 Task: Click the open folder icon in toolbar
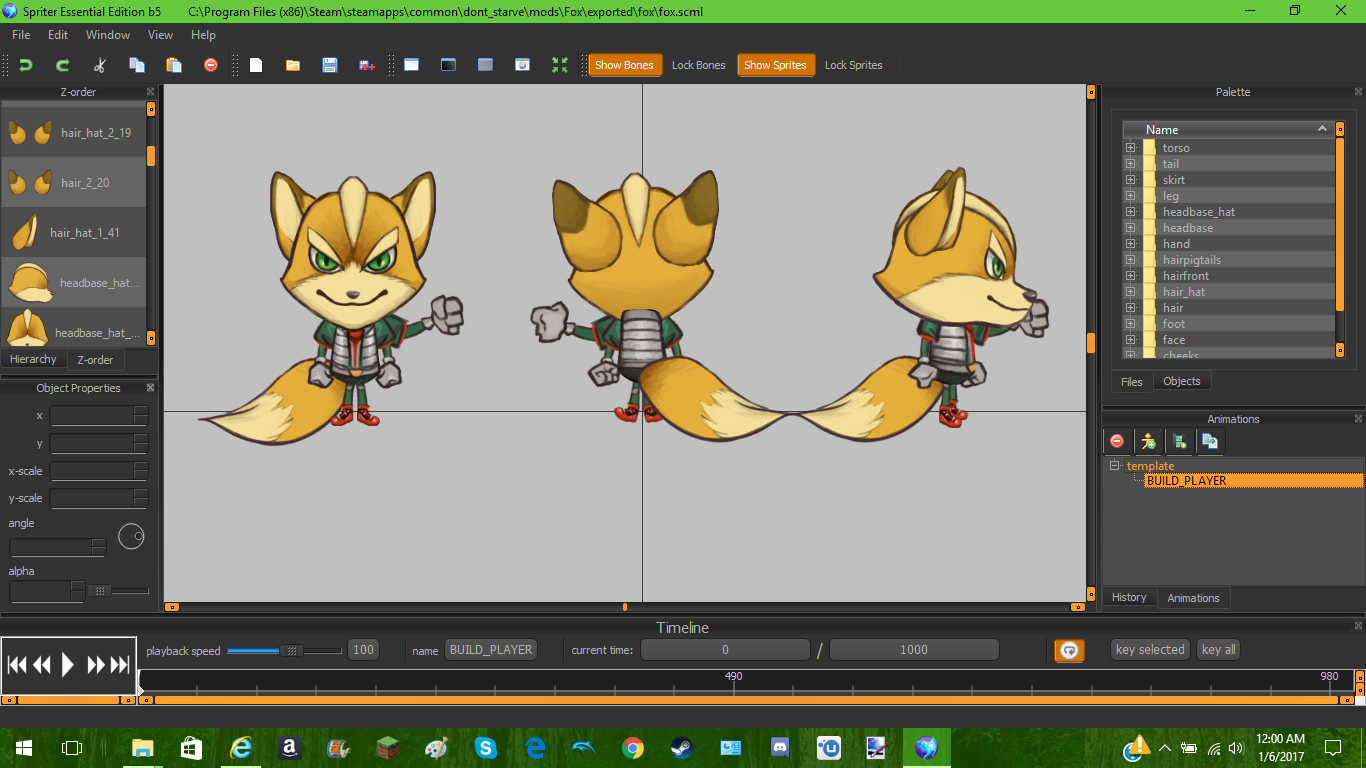tap(292, 65)
